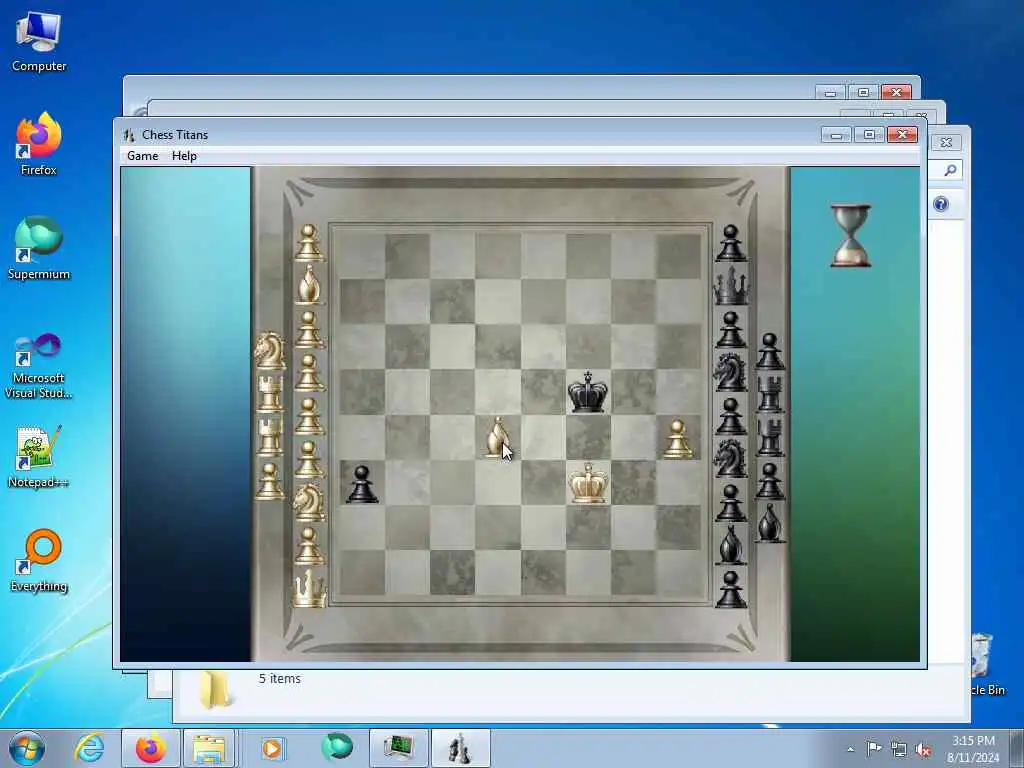Maximize the Chess Titans window
The height and width of the screenshot is (768, 1024).
point(869,135)
